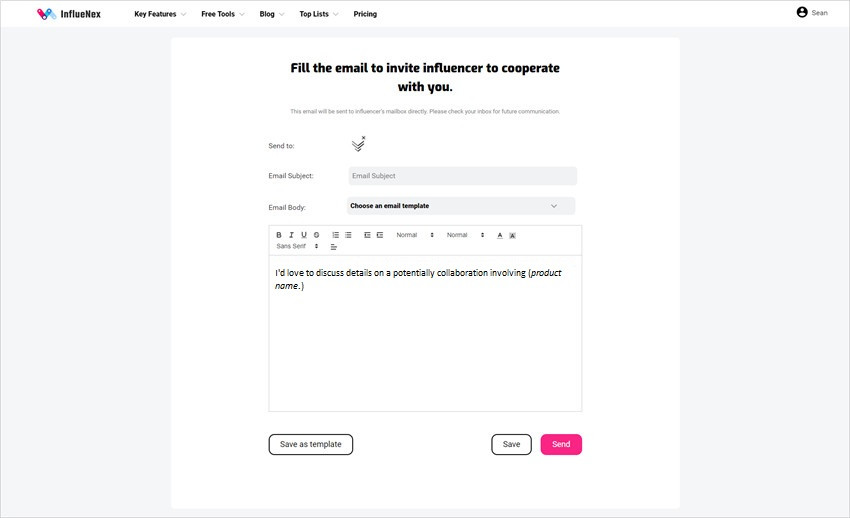Expand Choose an email template dropdown
This screenshot has height=518, width=850.
click(x=461, y=206)
